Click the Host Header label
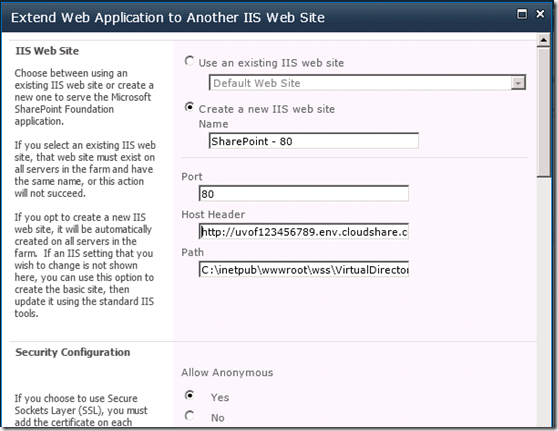Viewport: 558px width, 431px height. click(x=213, y=214)
